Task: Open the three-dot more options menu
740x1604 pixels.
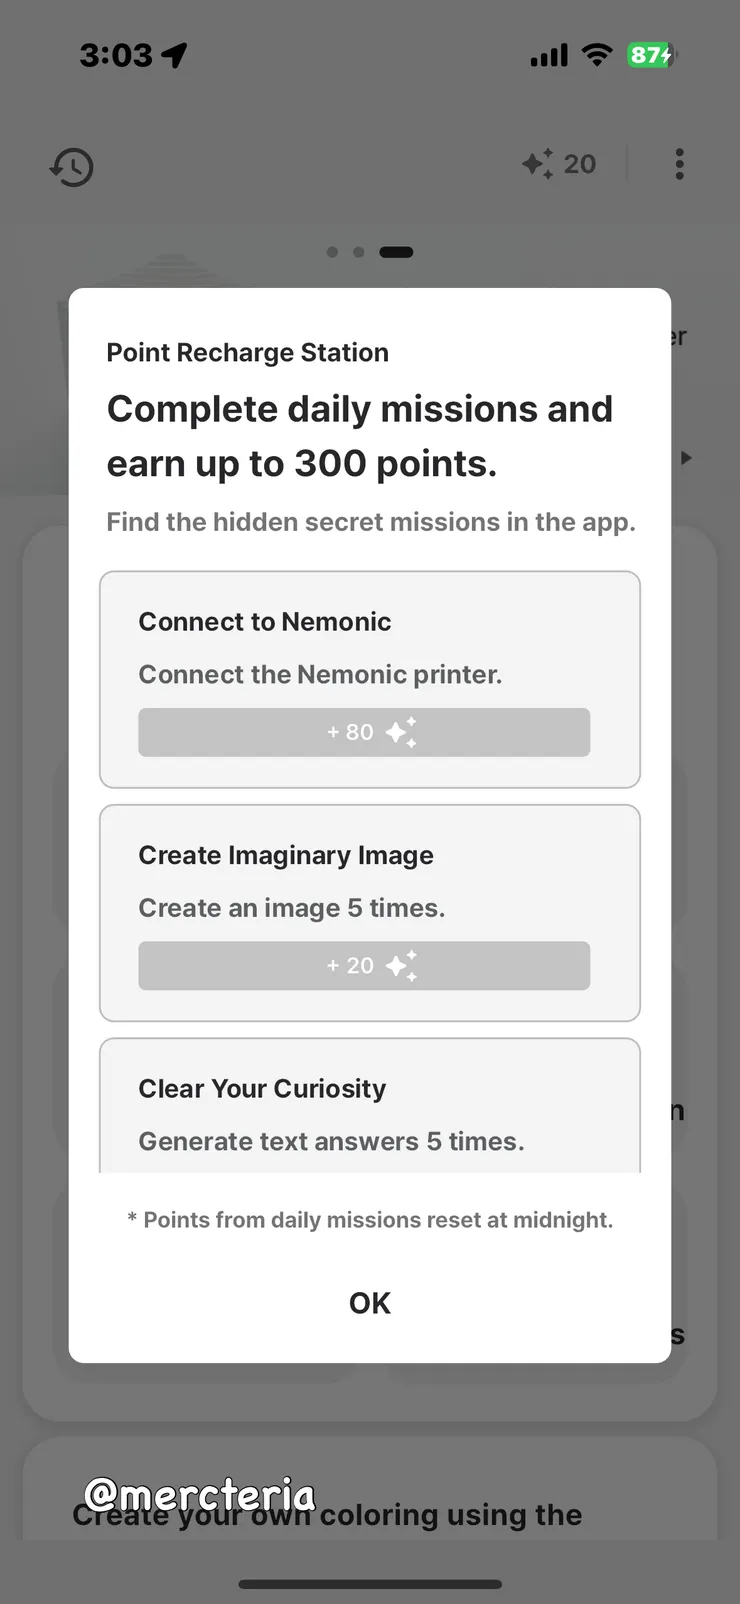Action: (680, 164)
